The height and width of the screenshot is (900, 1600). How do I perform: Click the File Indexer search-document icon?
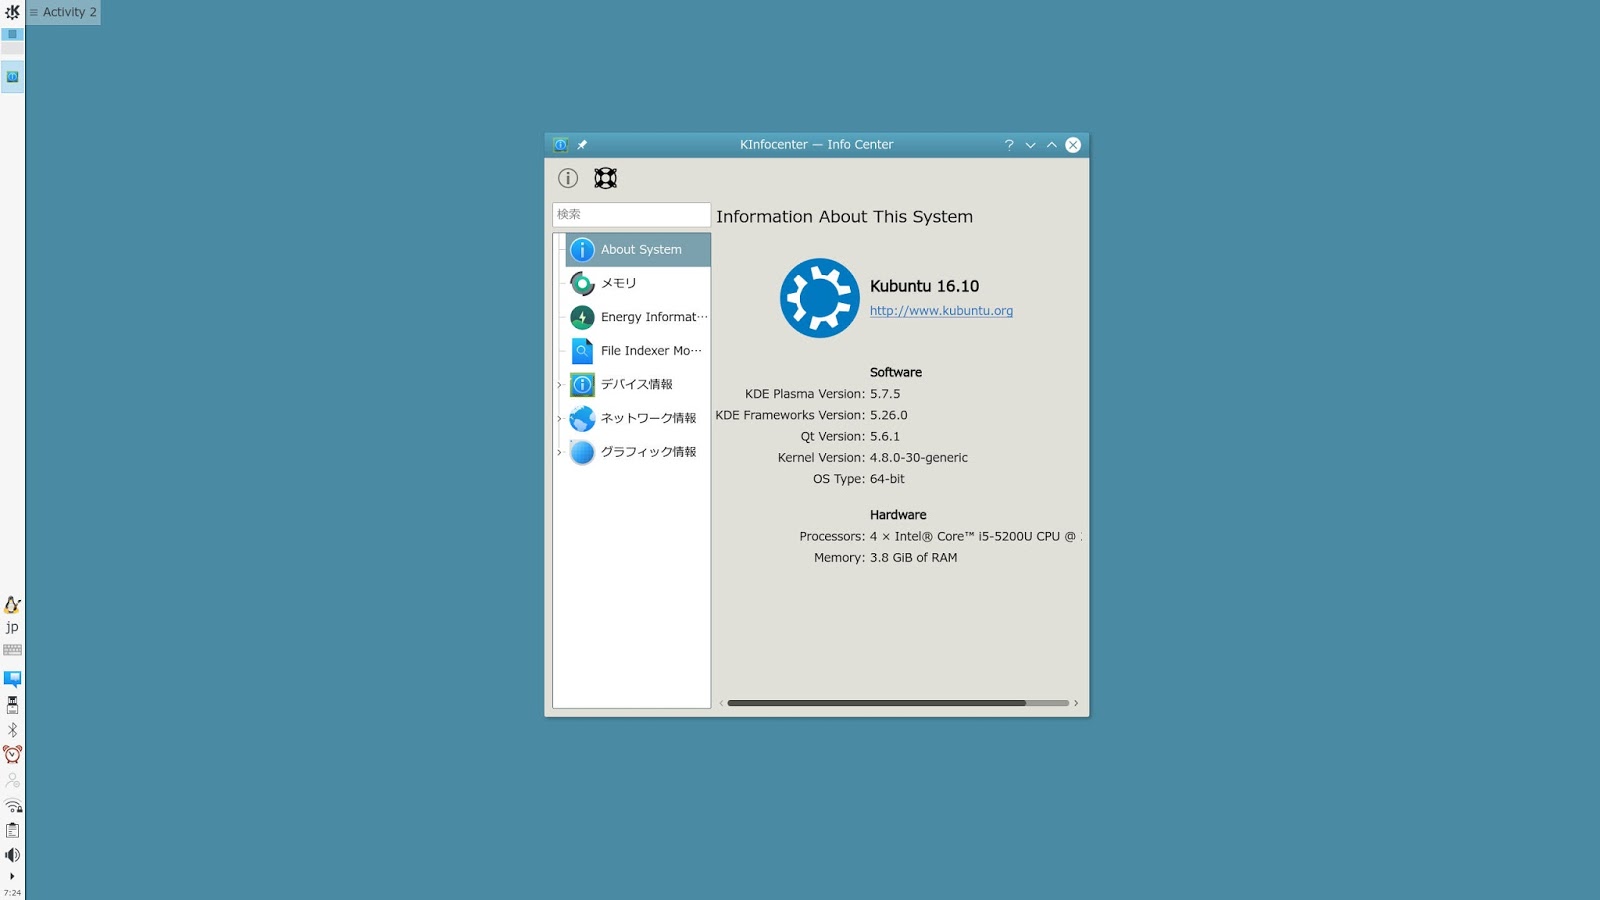tap(582, 351)
